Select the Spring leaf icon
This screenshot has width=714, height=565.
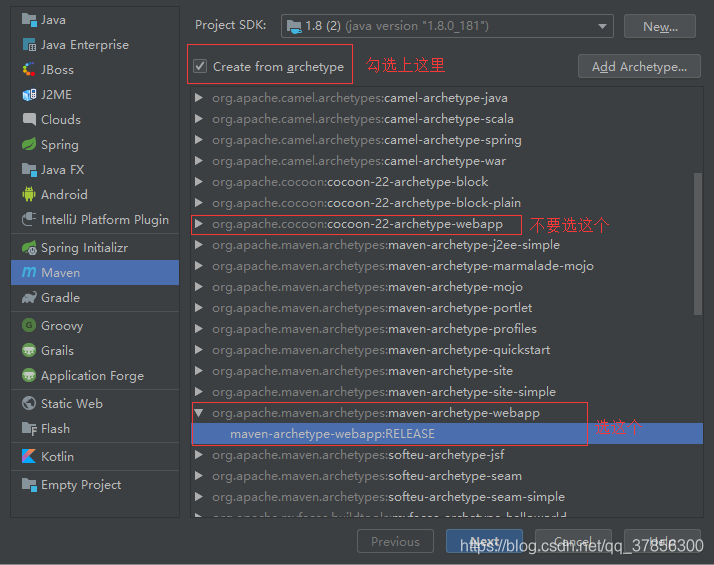[29, 145]
